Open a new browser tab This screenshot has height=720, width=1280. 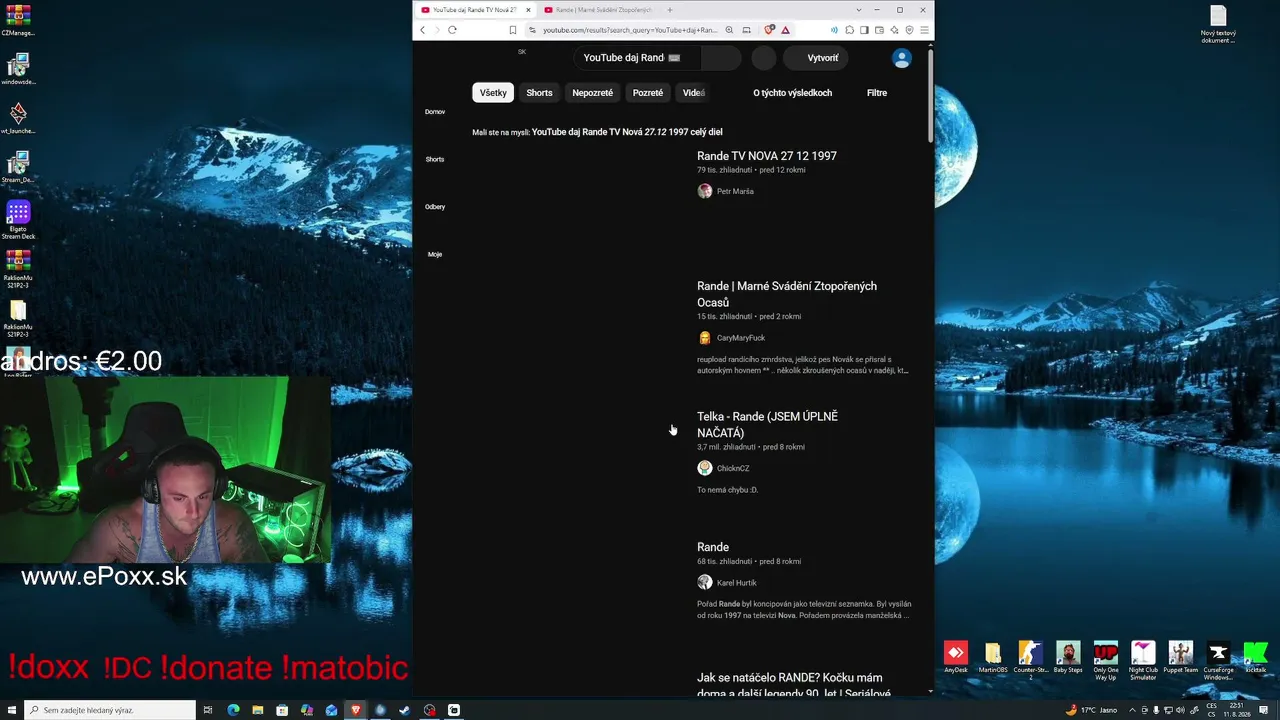[x=670, y=10]
